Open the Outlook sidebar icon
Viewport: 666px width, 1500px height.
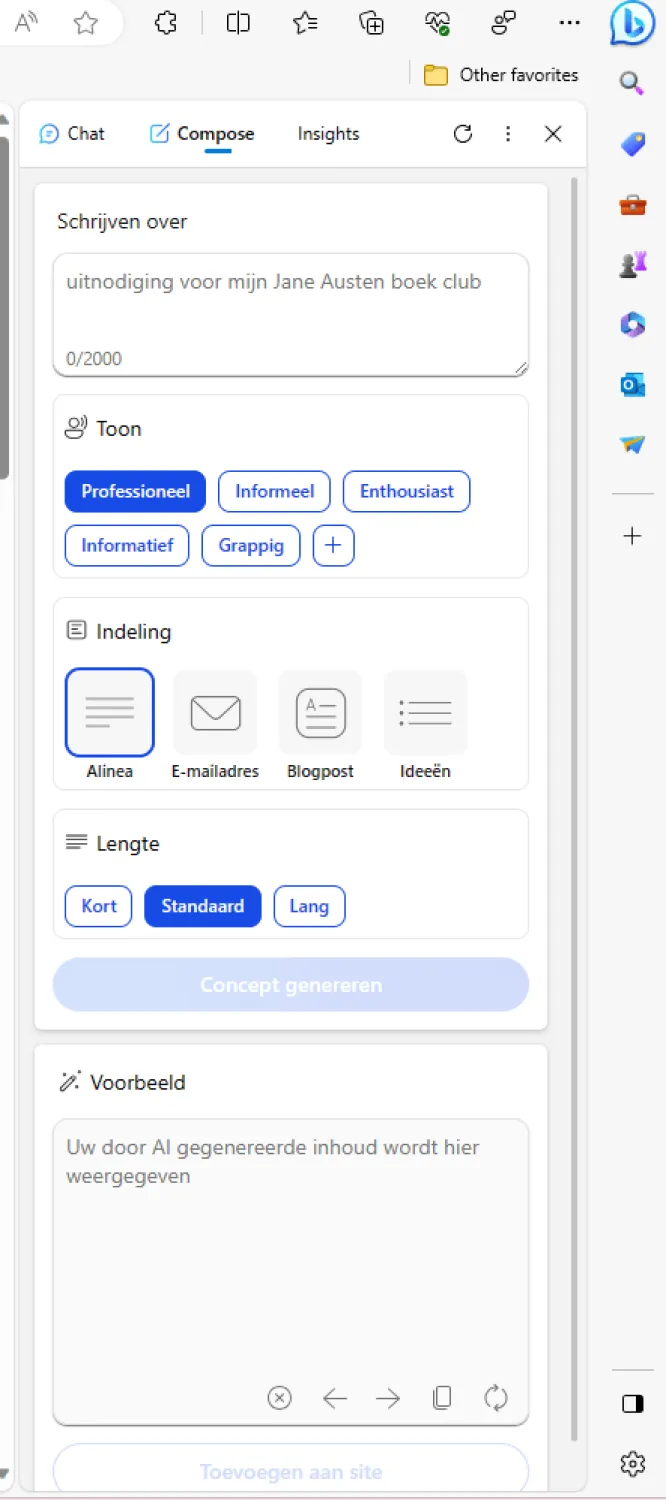tap(632, 385)
